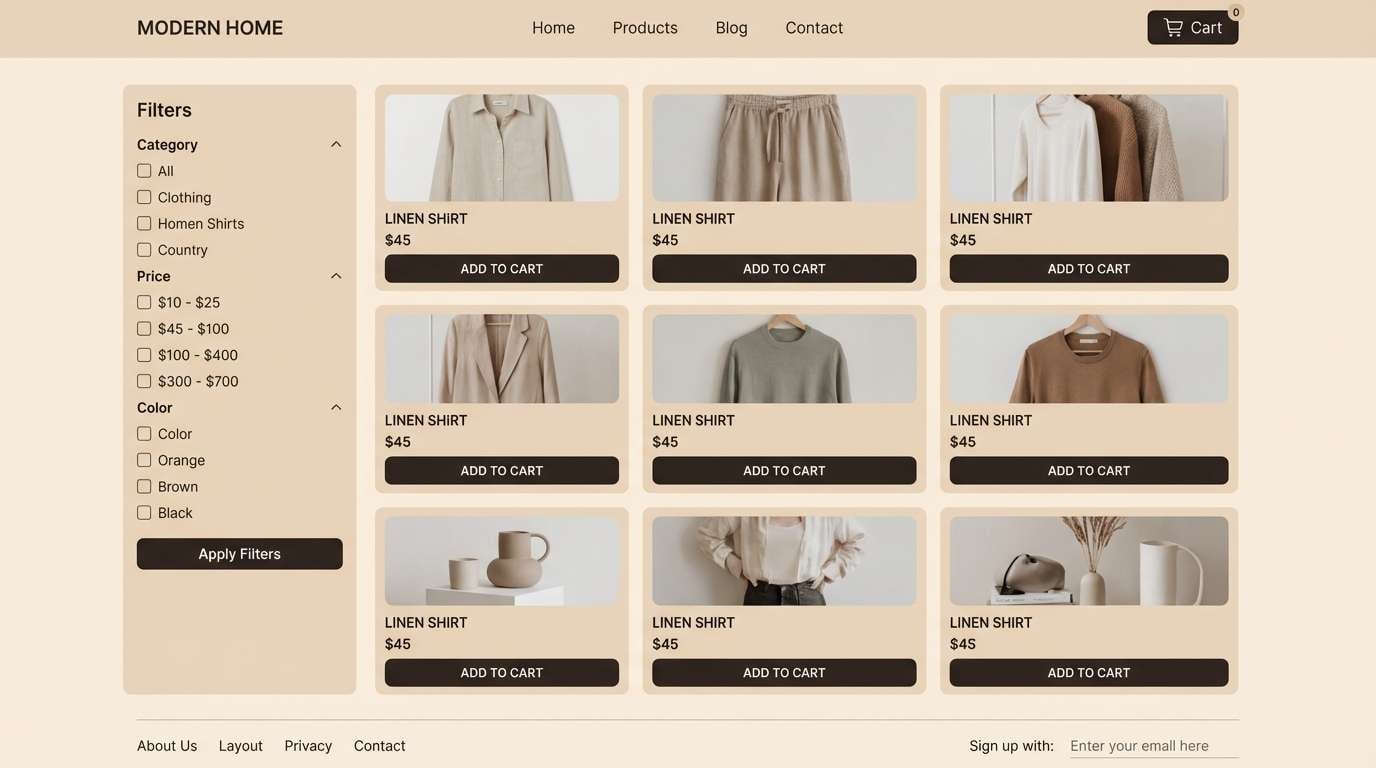Check the Black color option
Viewport: 1376px width, 768px height.
point(144,511)
